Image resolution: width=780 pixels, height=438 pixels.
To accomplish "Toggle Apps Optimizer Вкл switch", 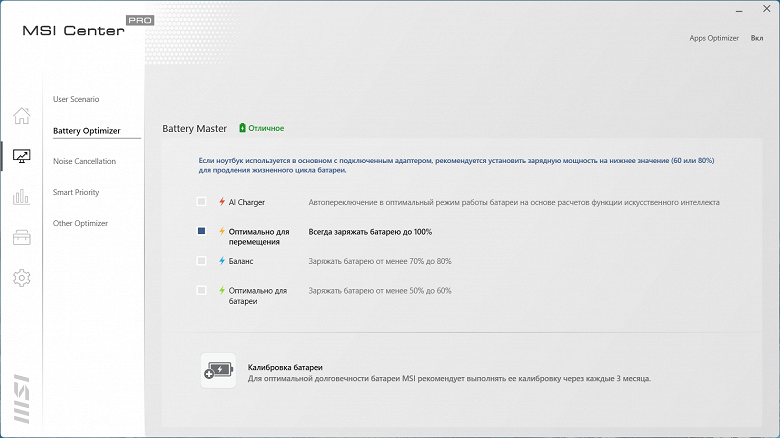I will 757,38.
